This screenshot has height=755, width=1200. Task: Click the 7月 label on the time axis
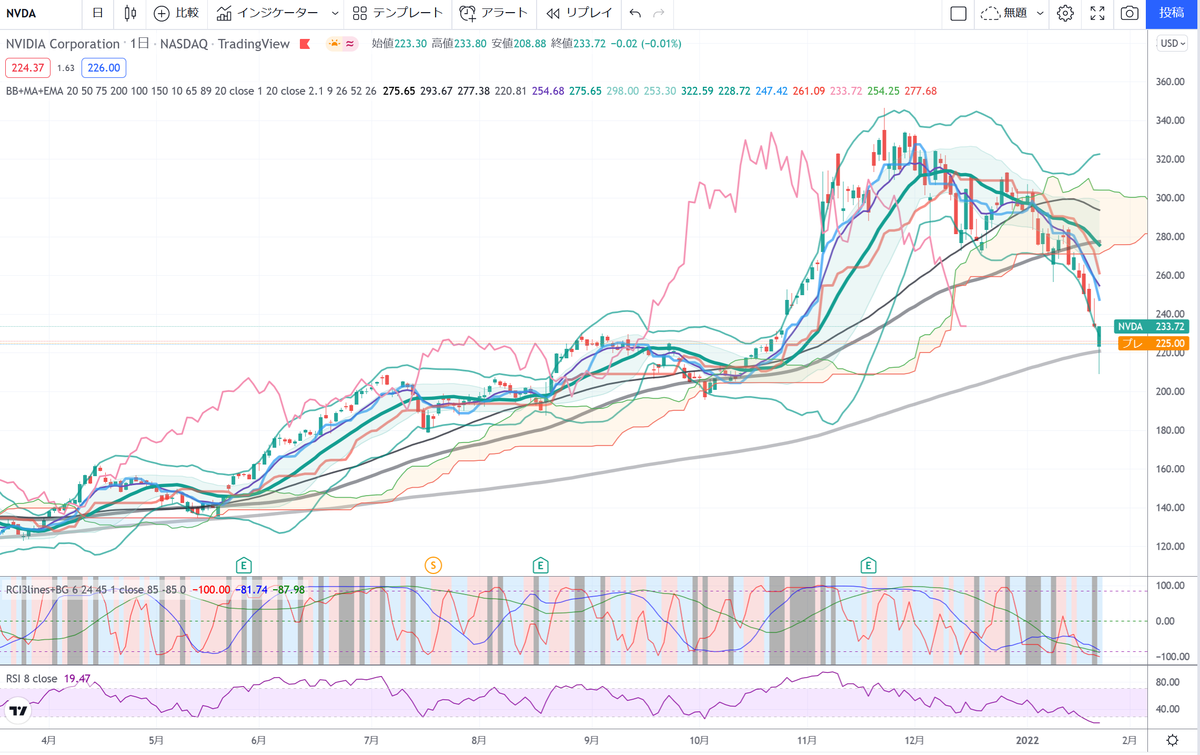point(371,741)
